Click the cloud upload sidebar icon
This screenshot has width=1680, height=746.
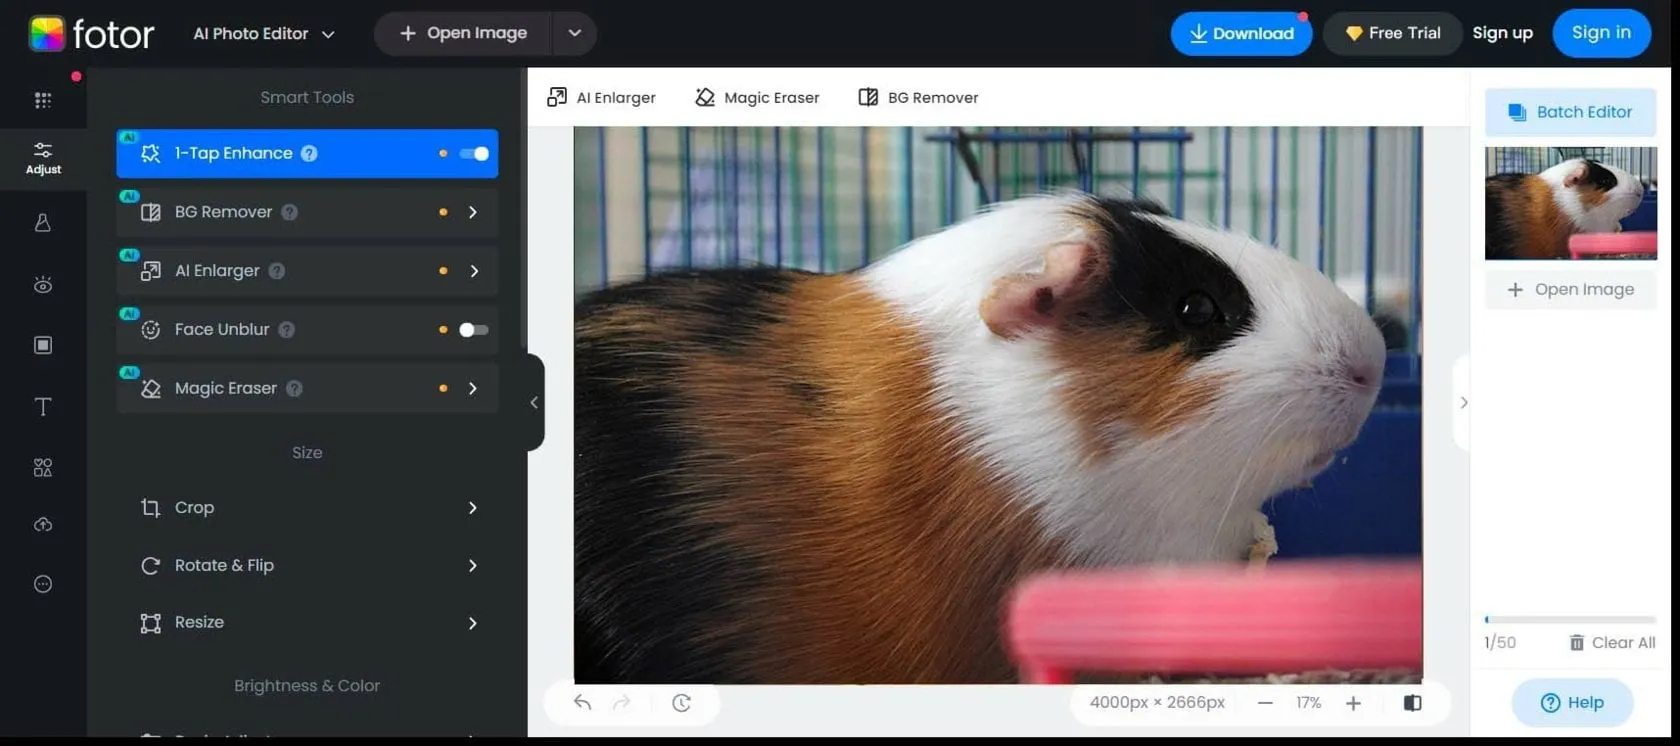(43, 525)
